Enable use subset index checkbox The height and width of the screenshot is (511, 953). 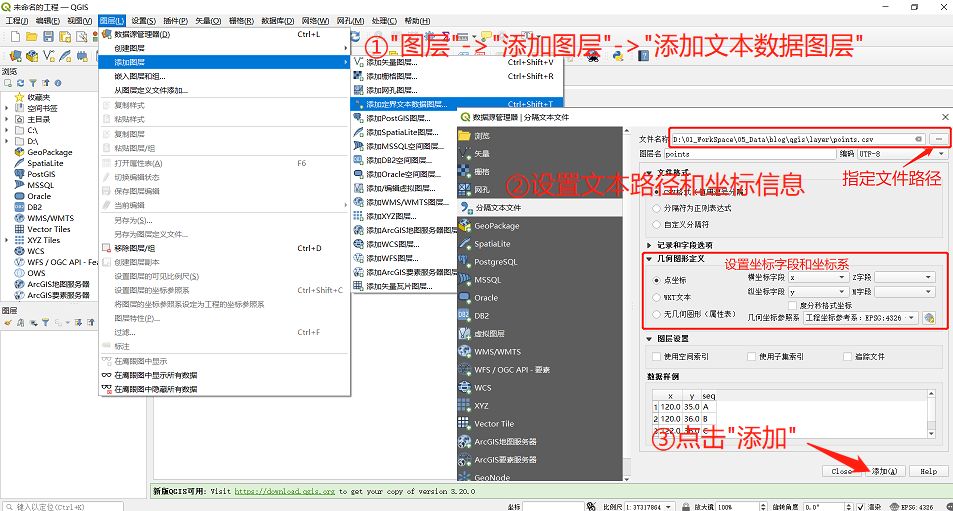(x=752, y=357)
